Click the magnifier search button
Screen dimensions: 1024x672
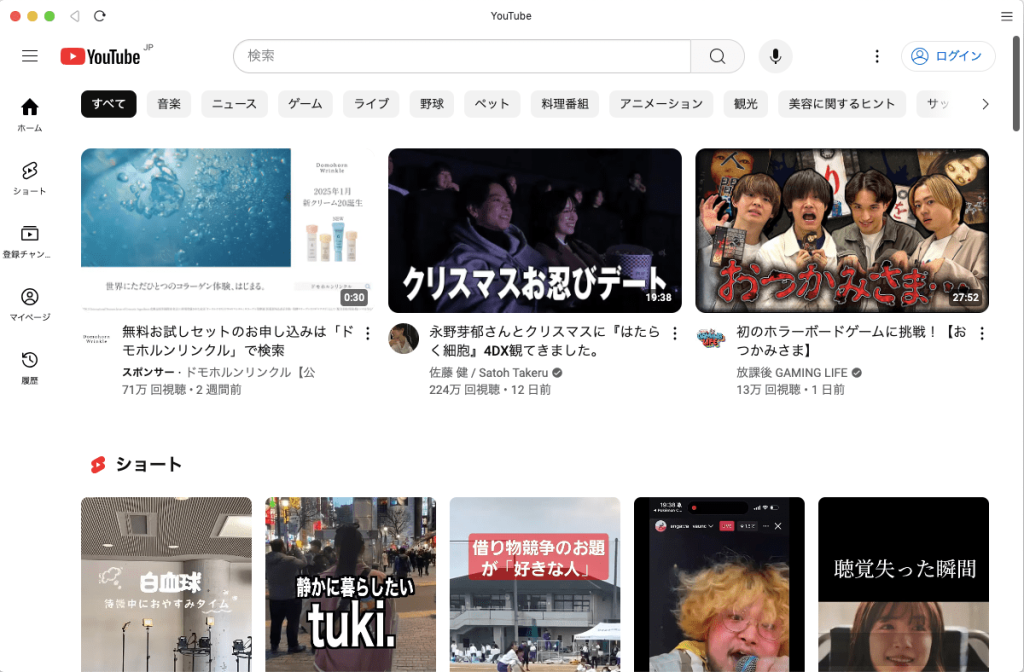click(x=717, y=56)
